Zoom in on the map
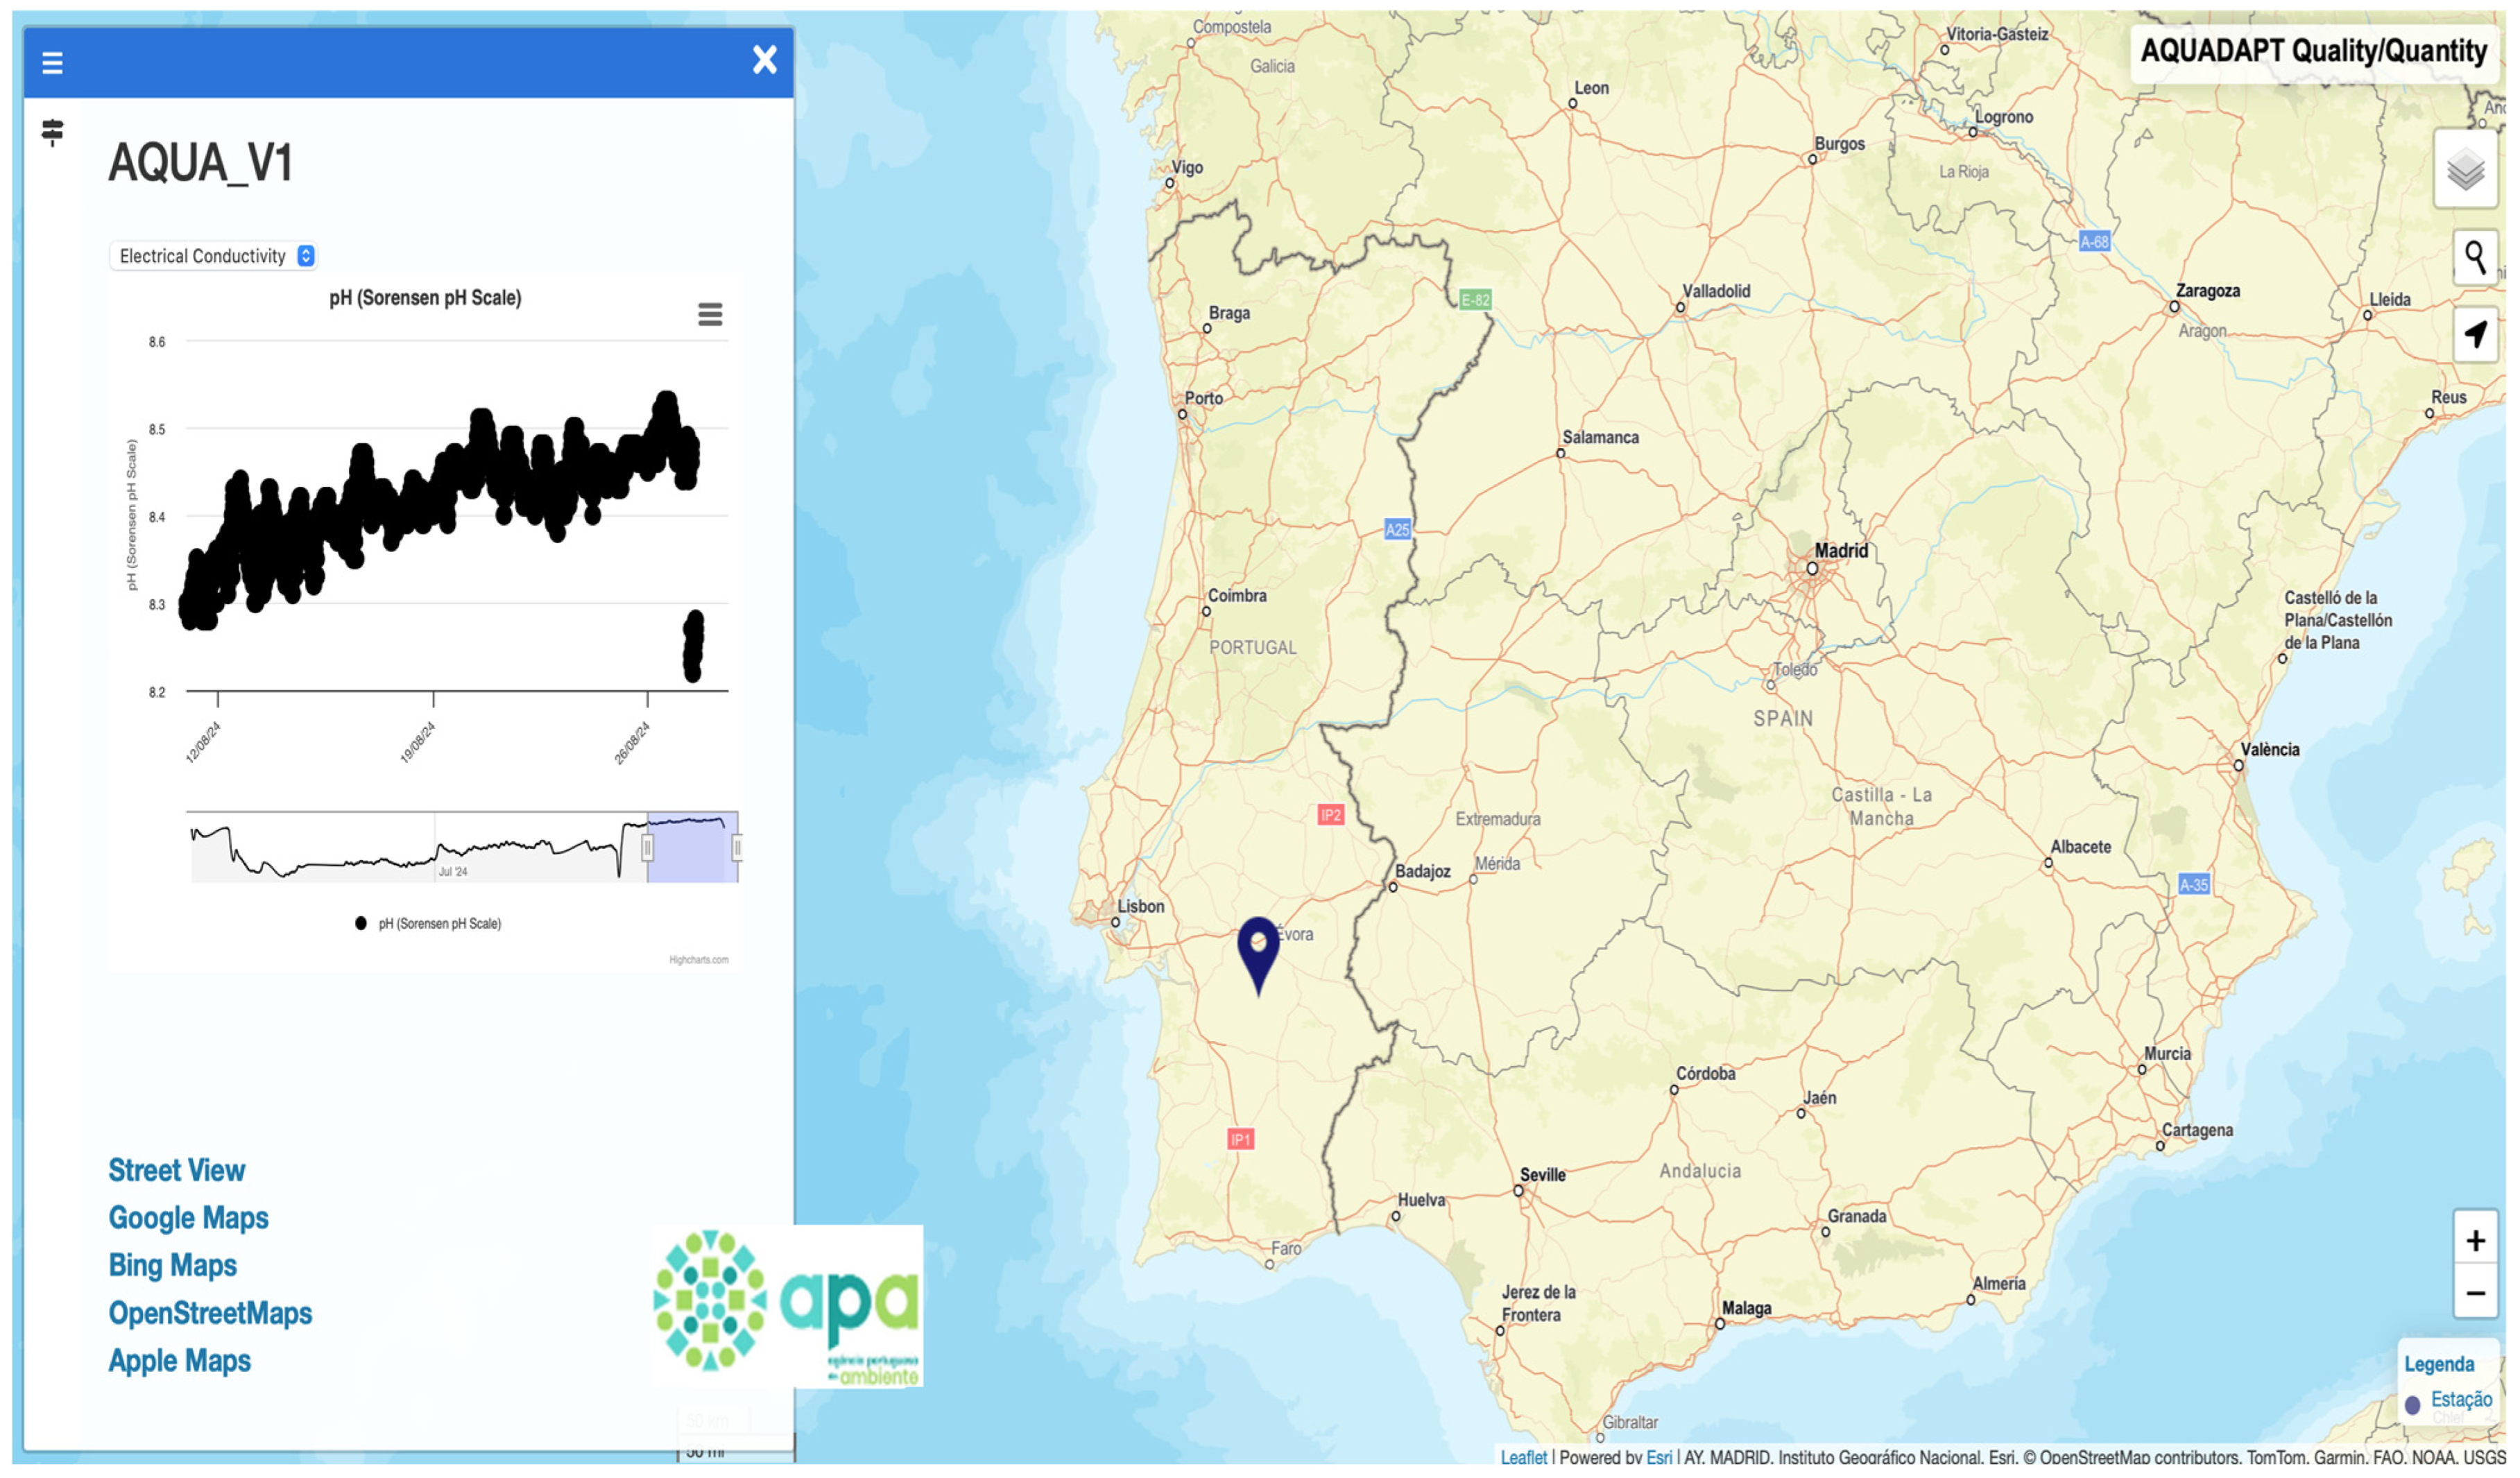 pyautogui.click(x=2475, y=1241)
